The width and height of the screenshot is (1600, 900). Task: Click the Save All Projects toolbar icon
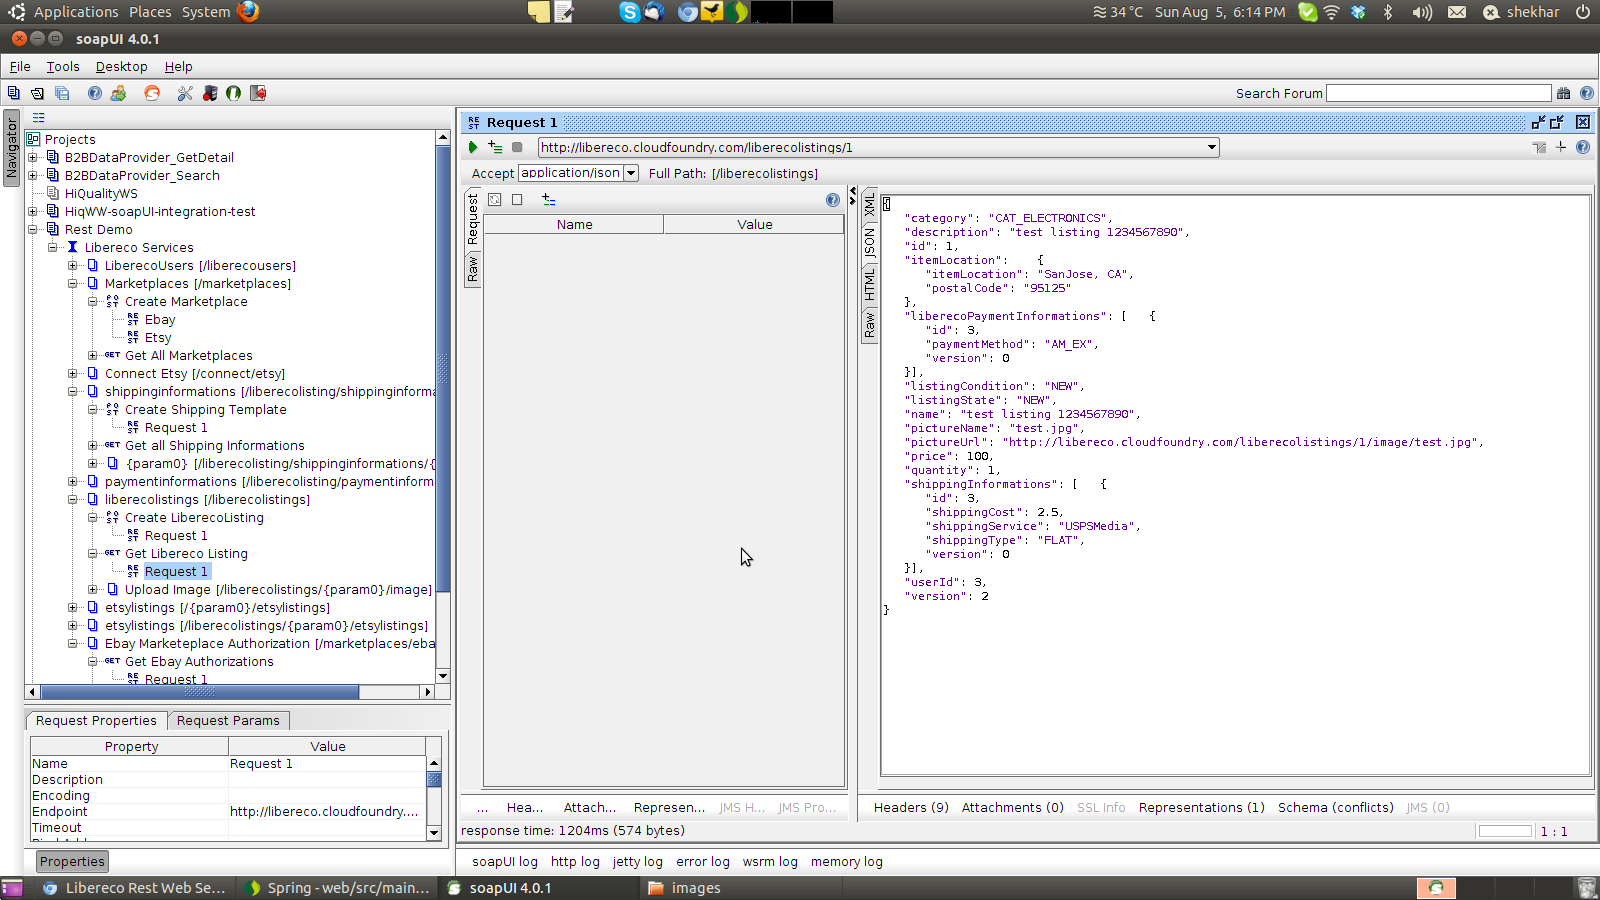click(x=62, y=93)
